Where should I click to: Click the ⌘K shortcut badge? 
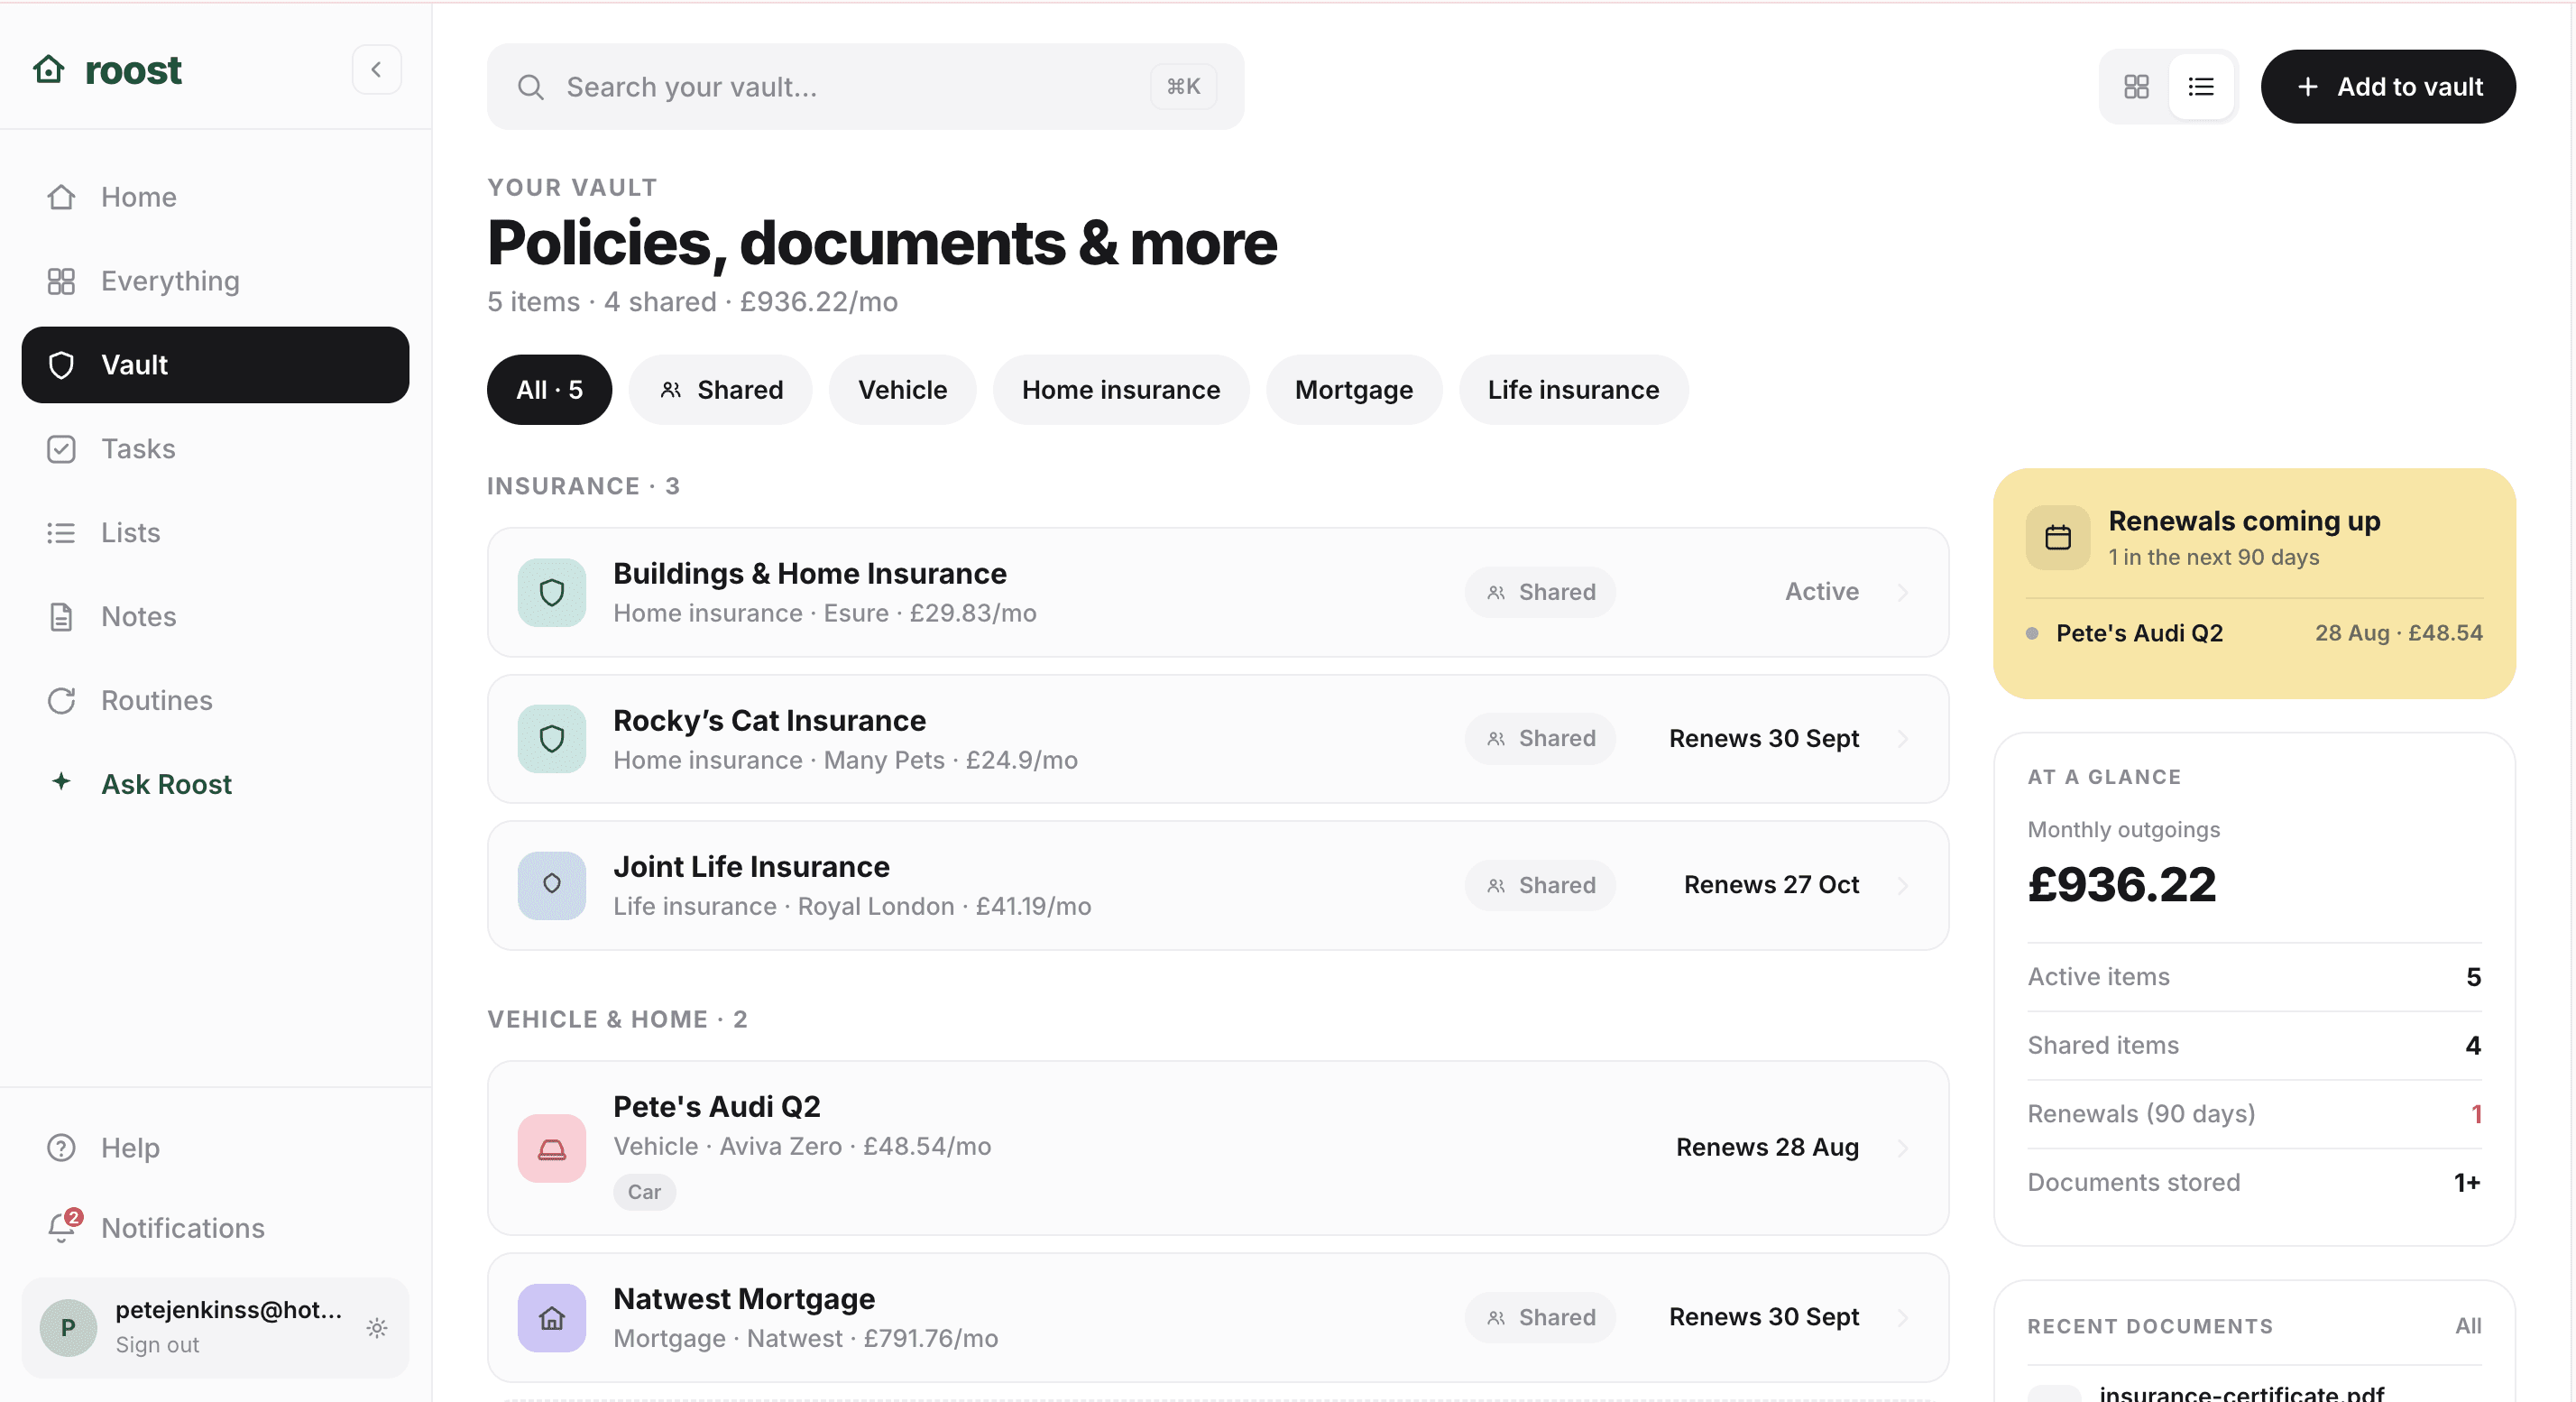coord(1183,87)
